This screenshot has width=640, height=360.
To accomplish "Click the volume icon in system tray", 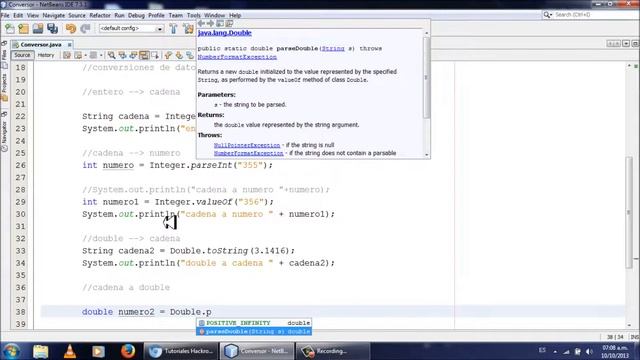I will pos(589,351).
